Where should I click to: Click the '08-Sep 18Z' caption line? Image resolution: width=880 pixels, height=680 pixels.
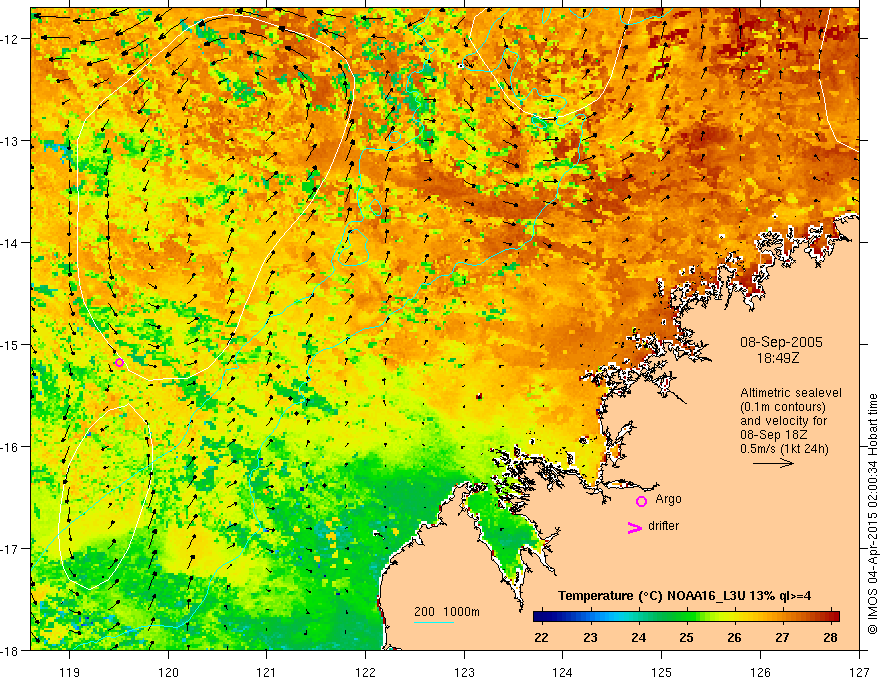[774, 435]
